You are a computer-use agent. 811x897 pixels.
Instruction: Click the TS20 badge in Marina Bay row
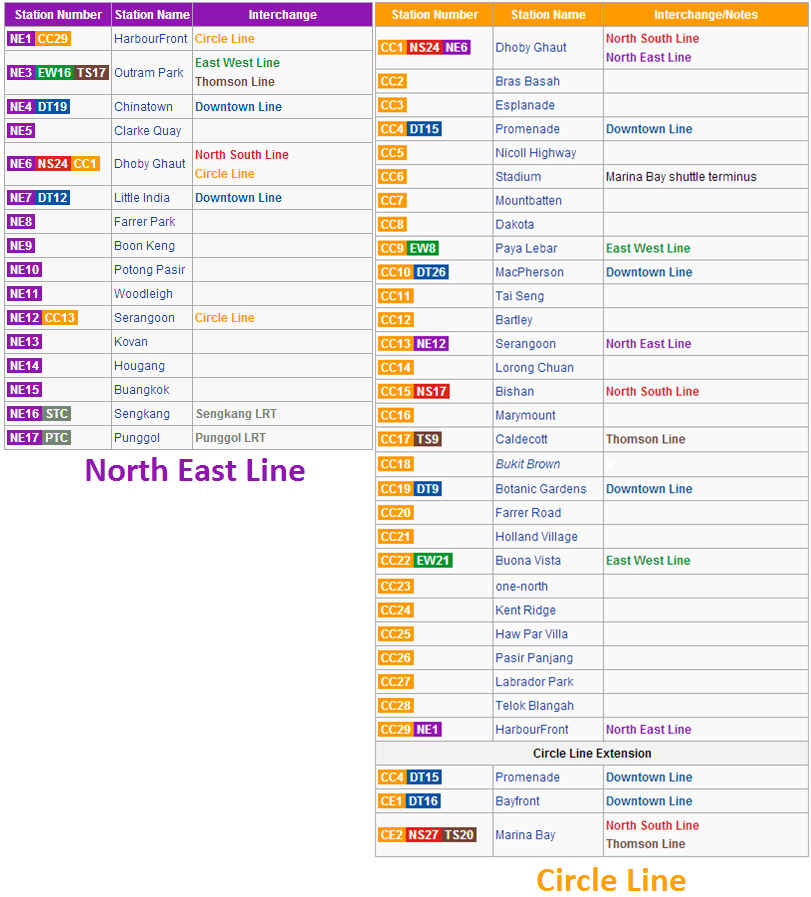pos(459,835)
